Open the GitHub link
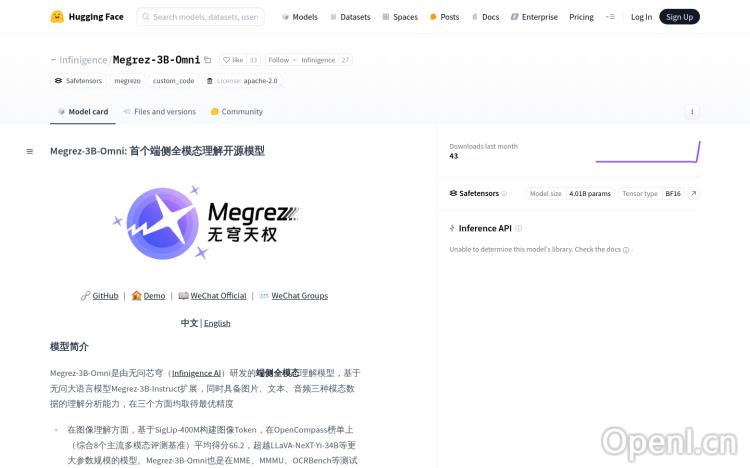 100,296
